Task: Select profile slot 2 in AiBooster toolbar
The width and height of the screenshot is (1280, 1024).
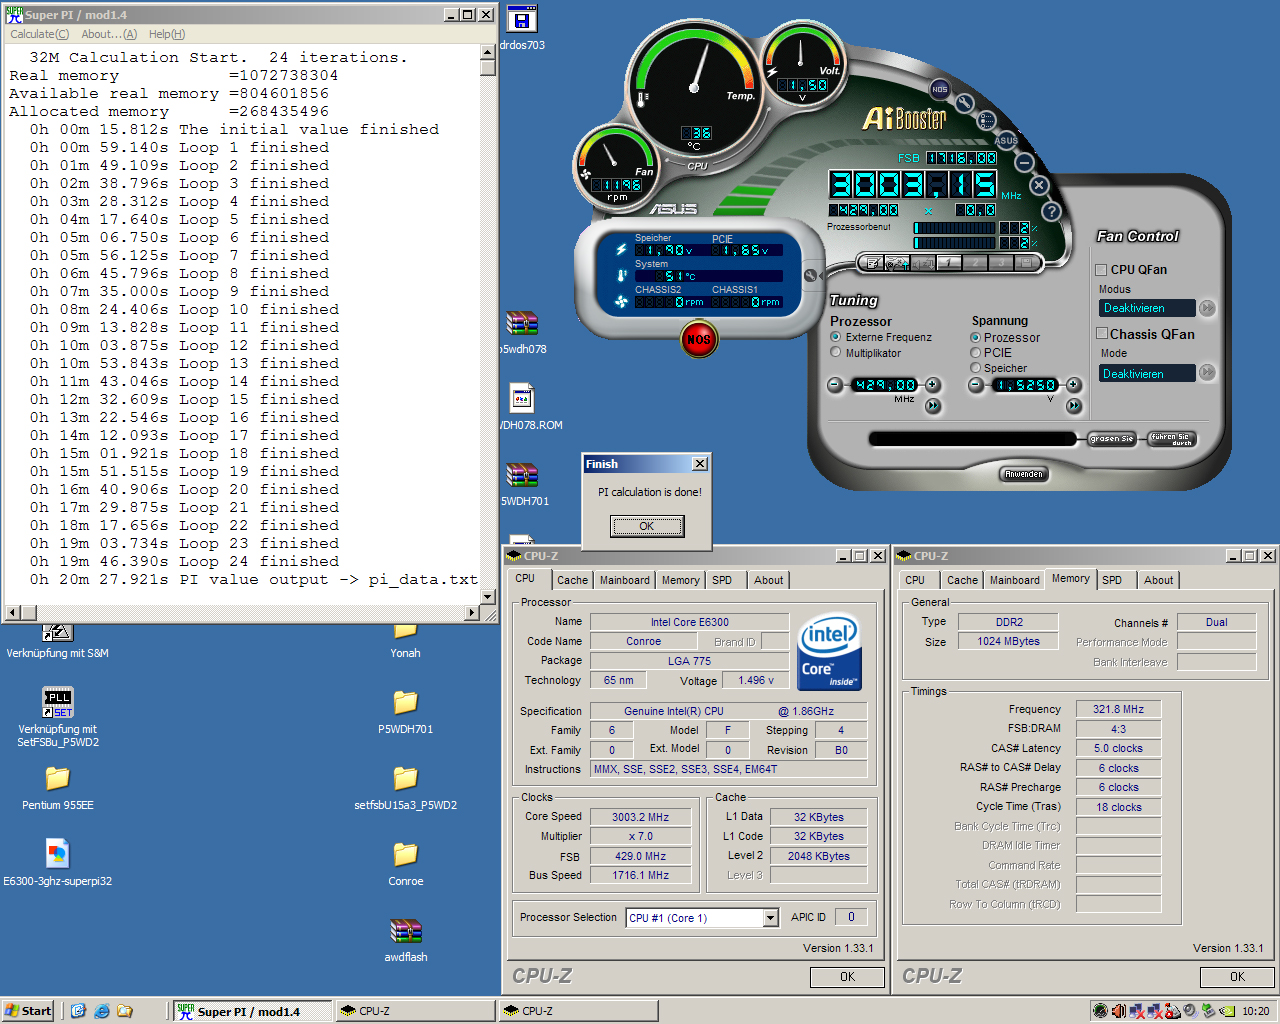Action: 975,262
